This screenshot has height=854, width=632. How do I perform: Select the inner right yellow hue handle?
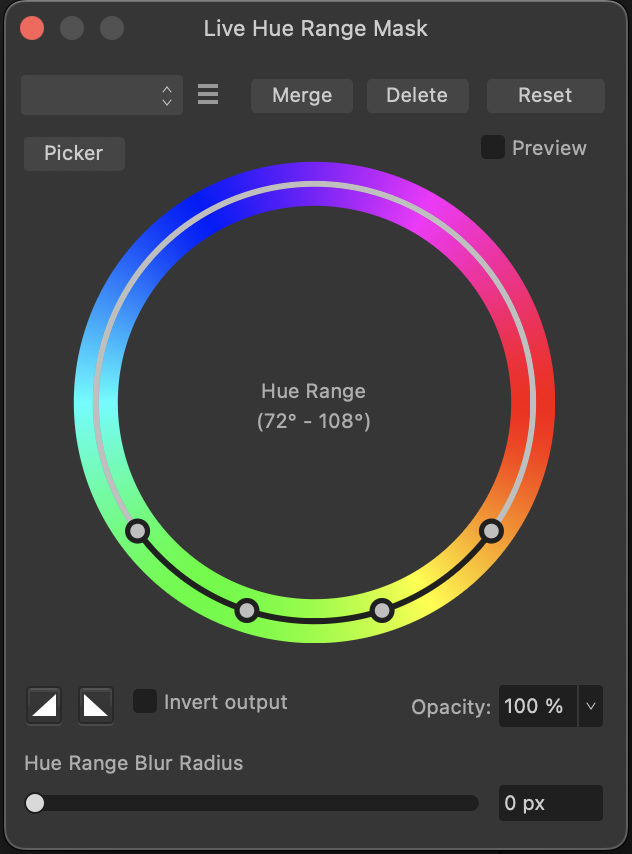point(382,611)
